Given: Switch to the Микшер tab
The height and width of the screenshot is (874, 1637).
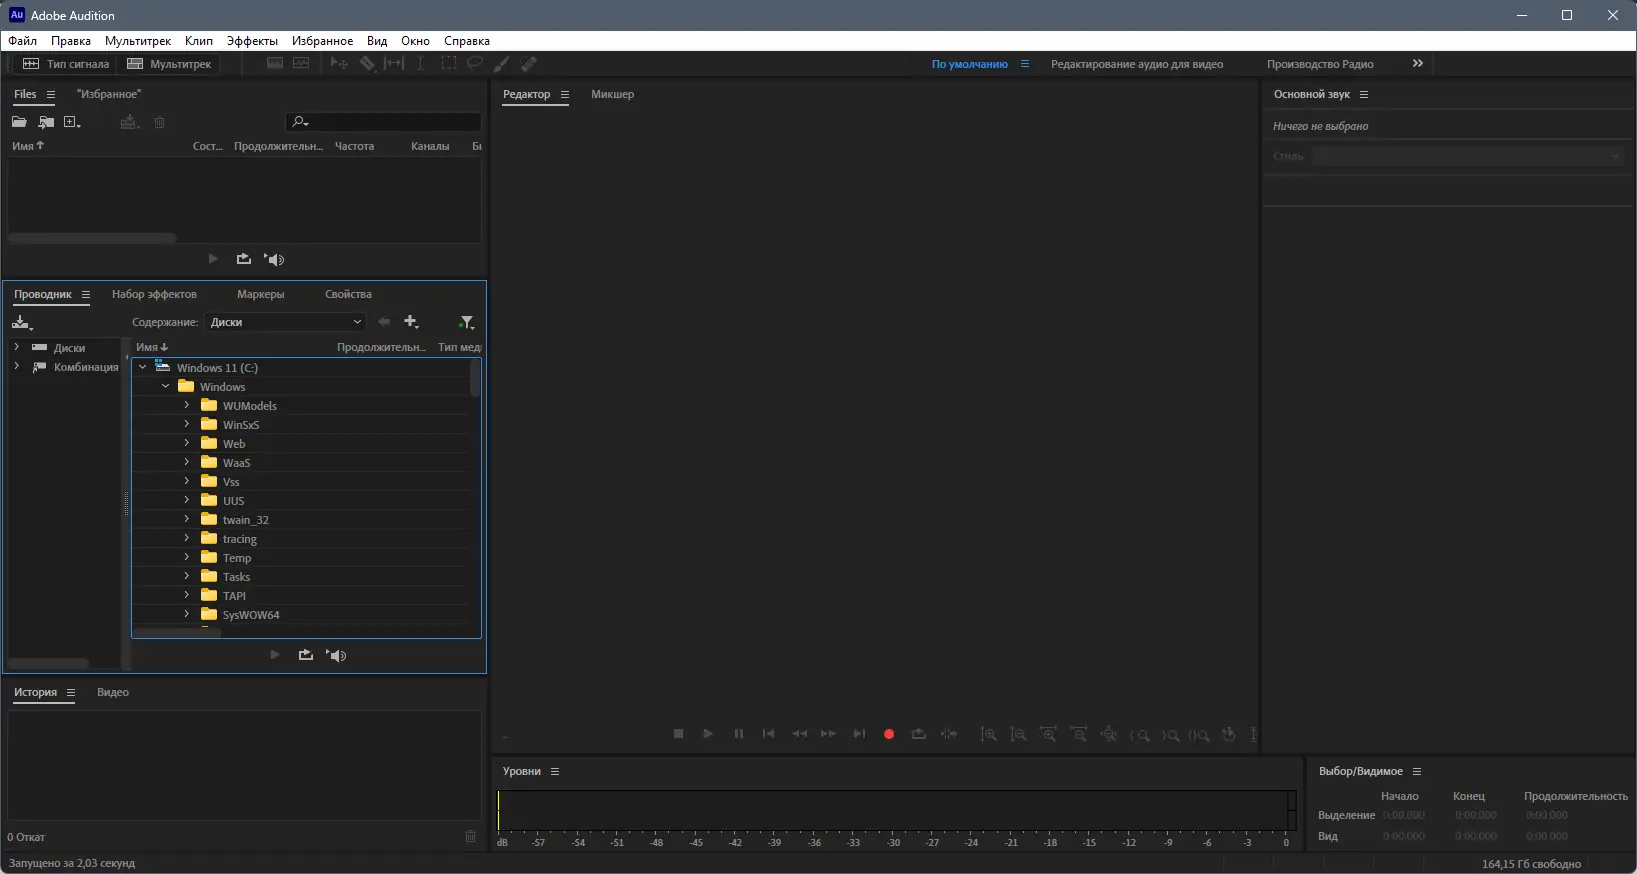Looking at the screenshot, I should pos(612,94).
